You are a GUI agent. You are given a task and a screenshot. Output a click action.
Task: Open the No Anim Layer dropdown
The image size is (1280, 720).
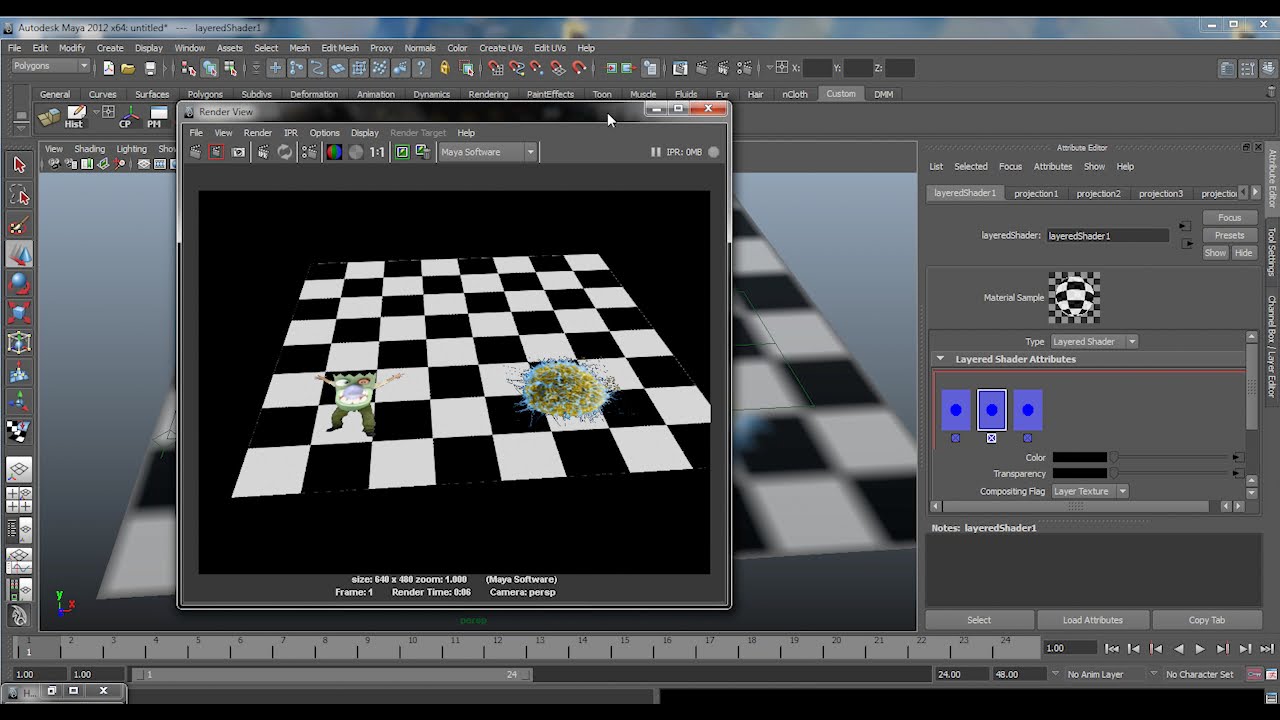(1102, 675)
